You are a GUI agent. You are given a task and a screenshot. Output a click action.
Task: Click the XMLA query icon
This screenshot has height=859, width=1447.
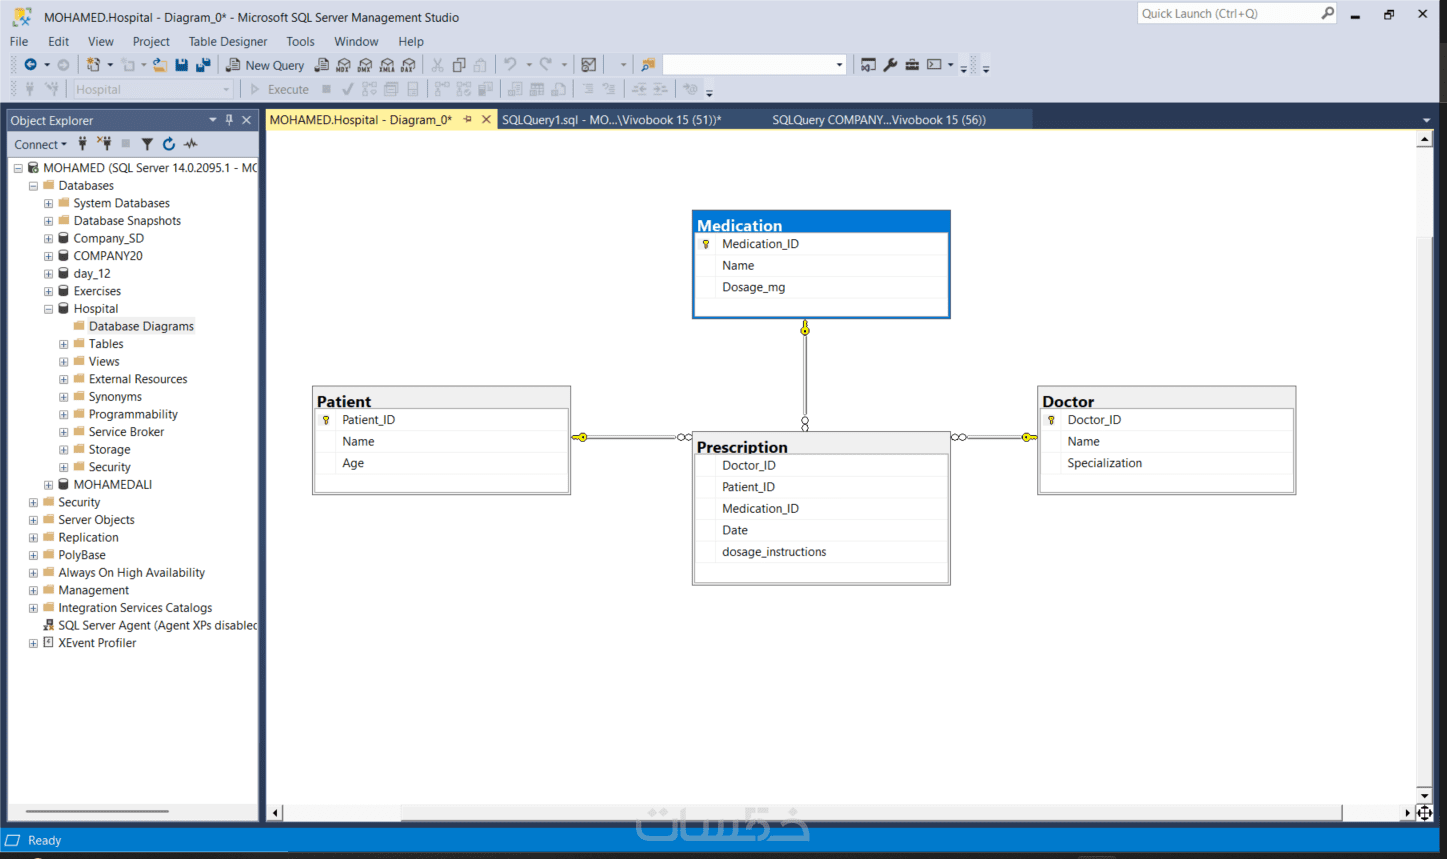pyautogui.click(x=386, y=65)
